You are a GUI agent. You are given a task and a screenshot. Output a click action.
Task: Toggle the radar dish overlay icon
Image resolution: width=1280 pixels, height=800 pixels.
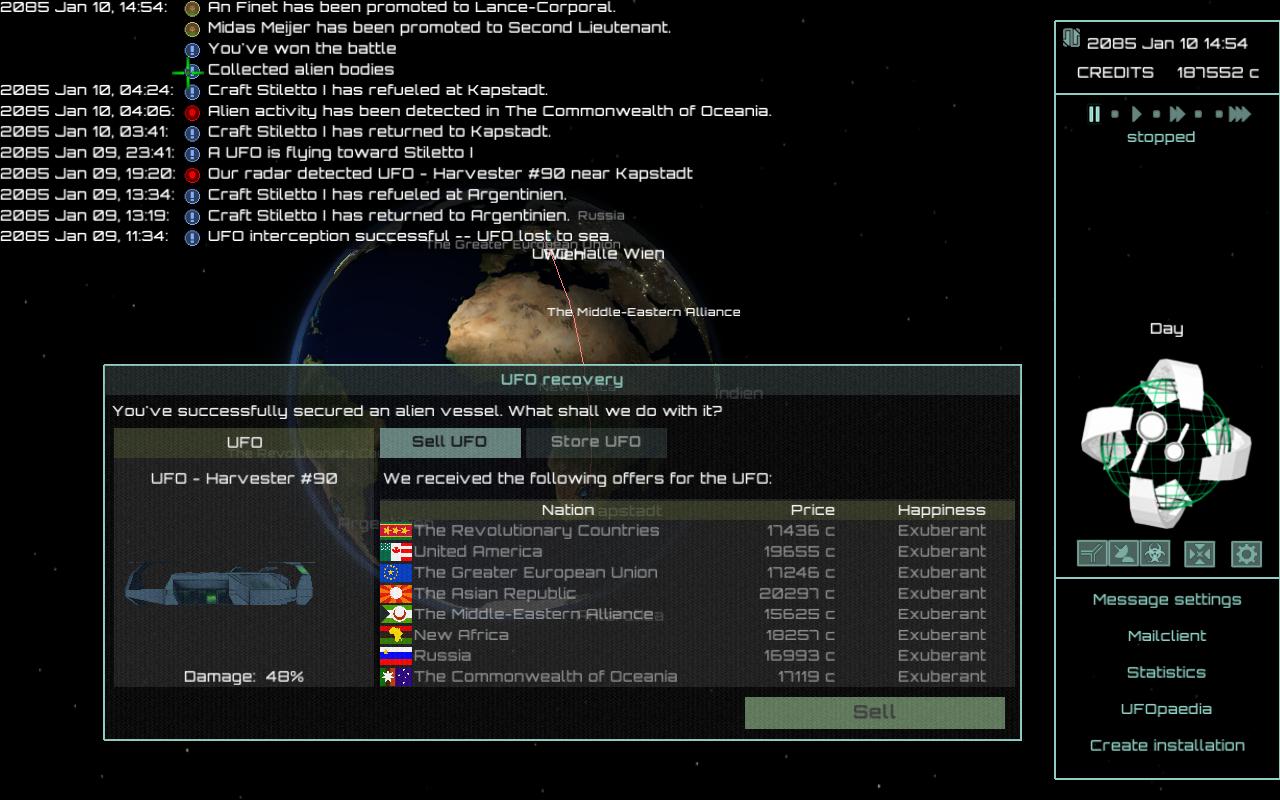point(1123,553)
